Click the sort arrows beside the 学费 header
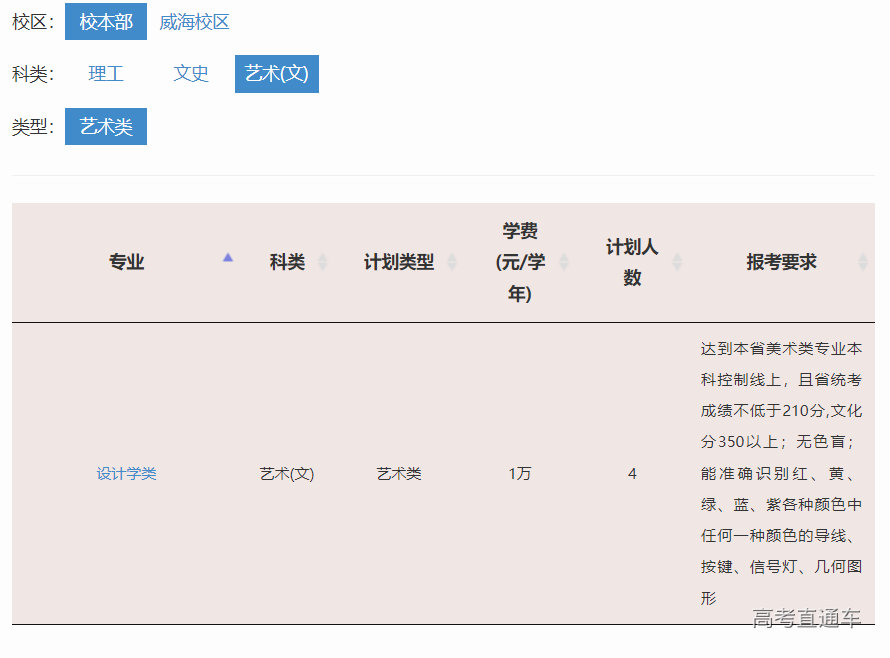This screenshot has width=890, height=658. click(x=564, y=262)
